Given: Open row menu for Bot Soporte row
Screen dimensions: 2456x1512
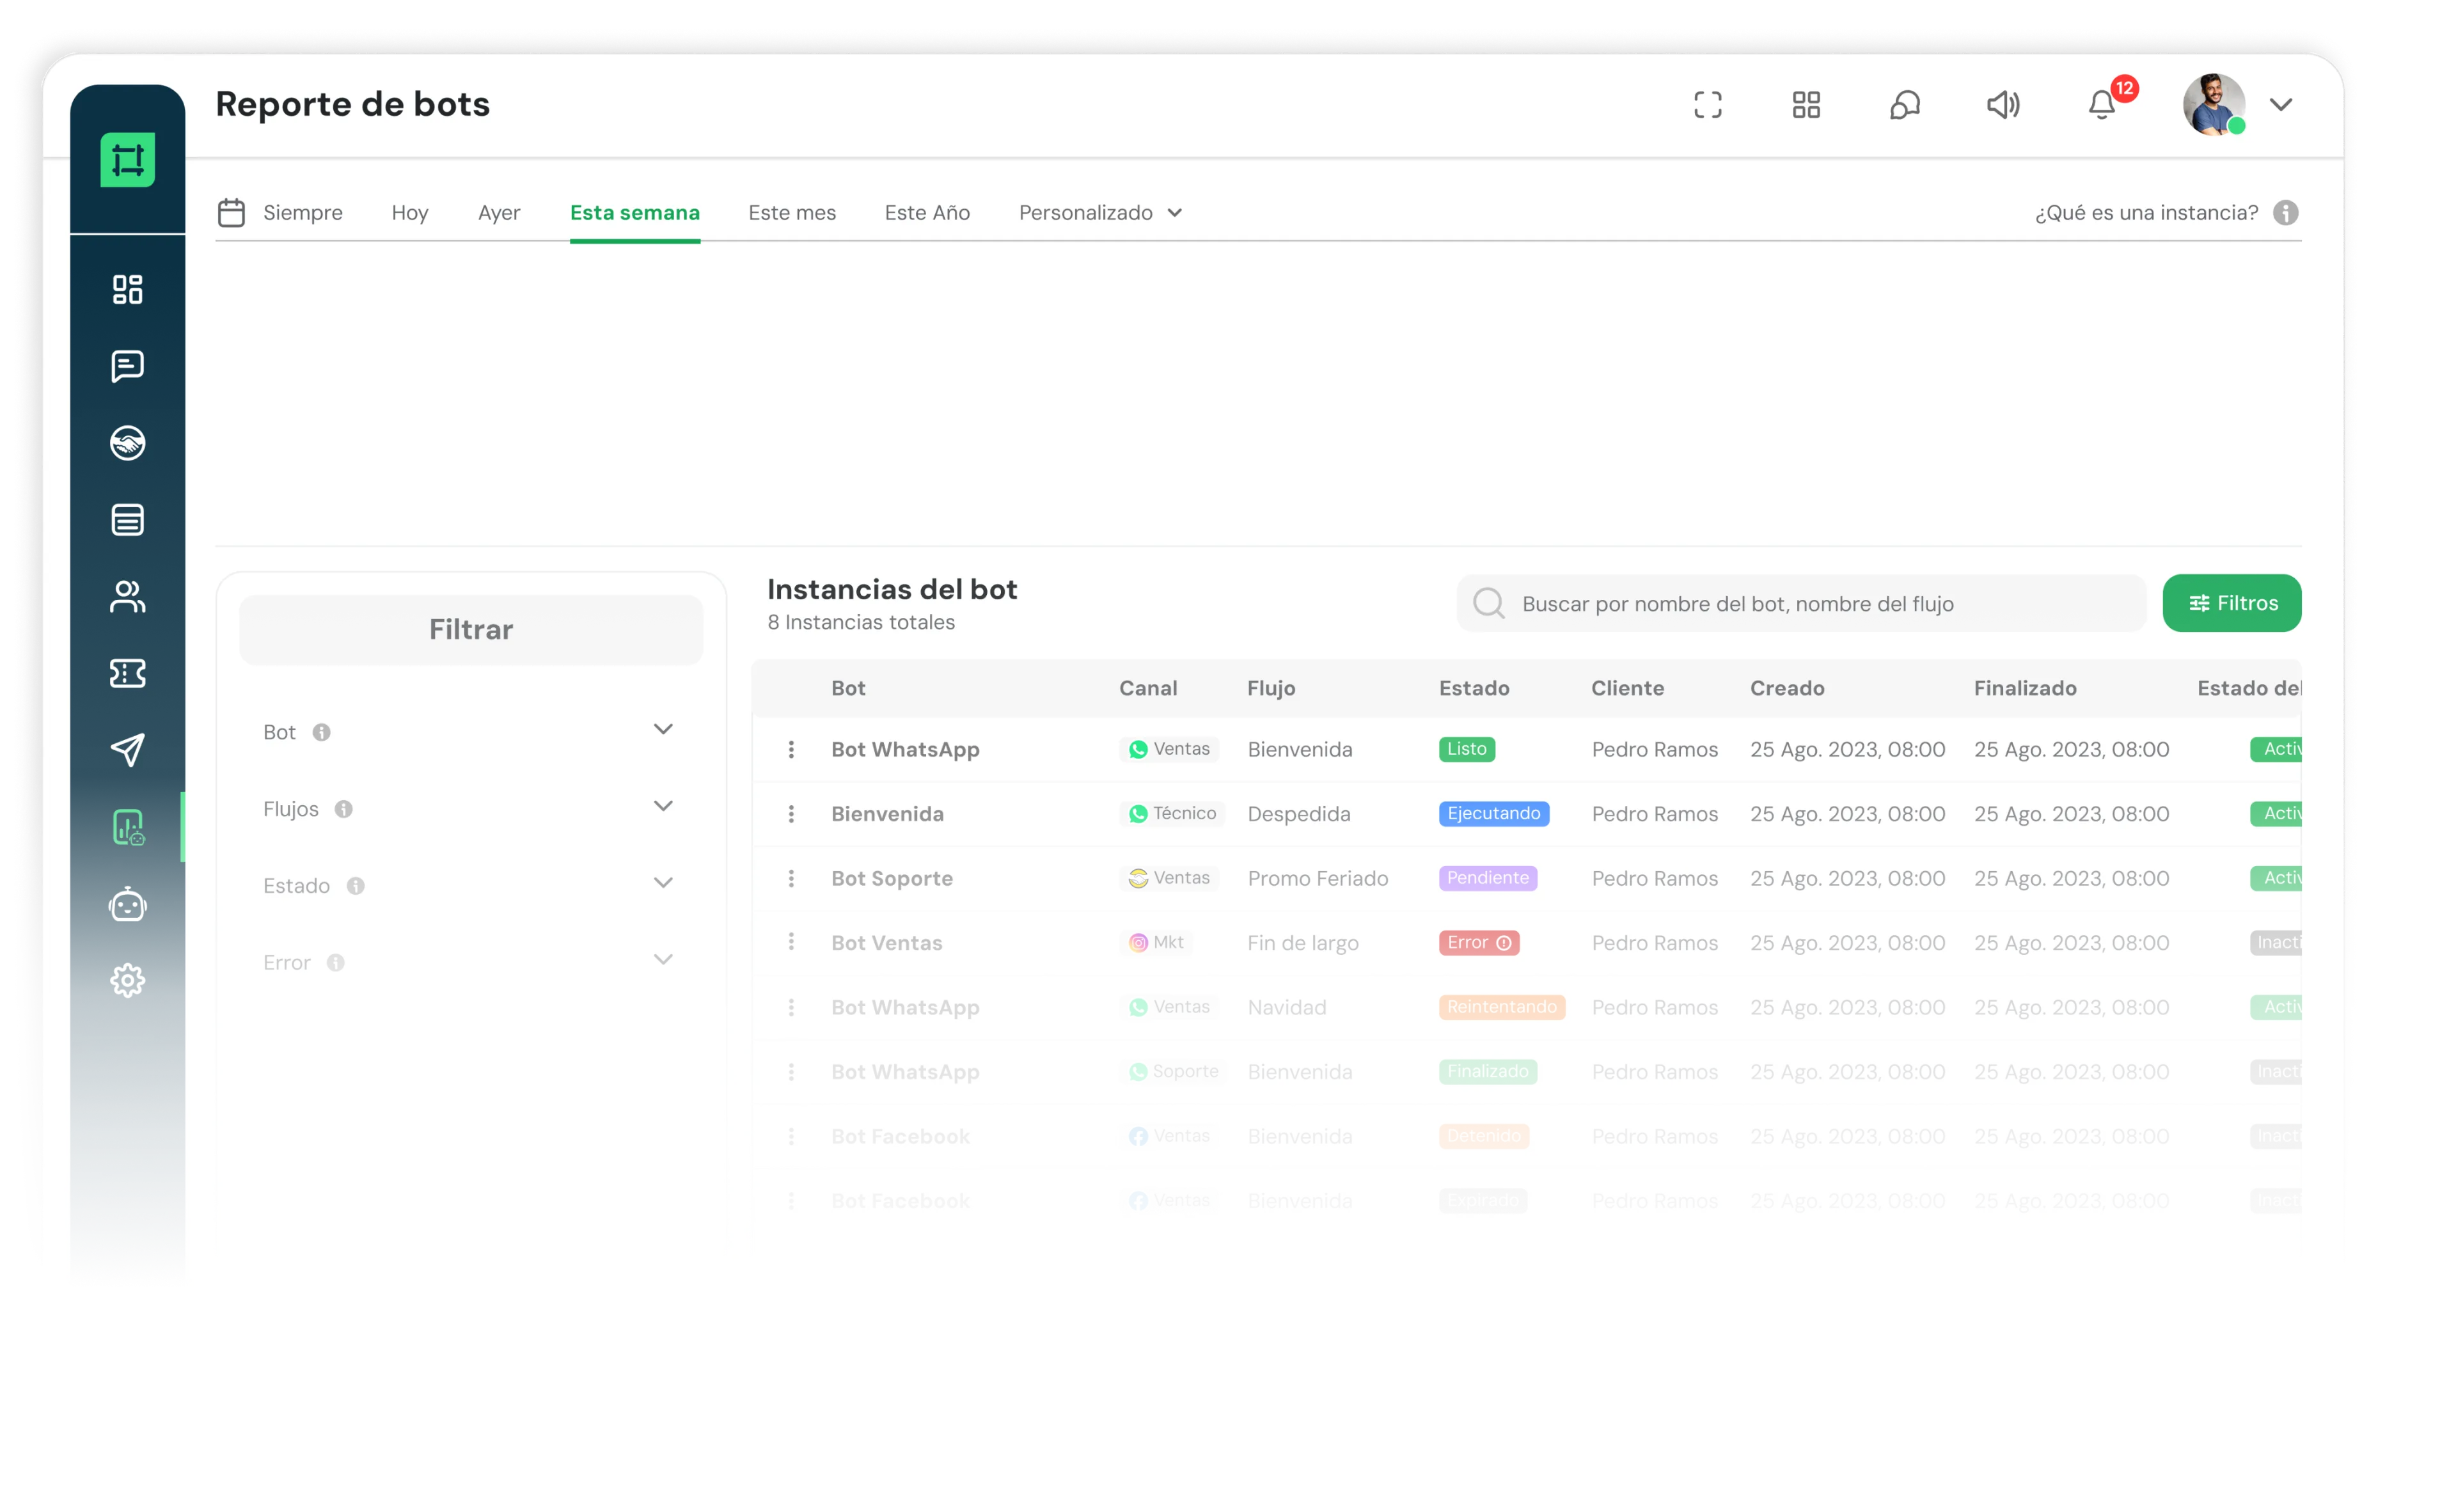Looking at the screenshot, I should (x=791, y=878).
